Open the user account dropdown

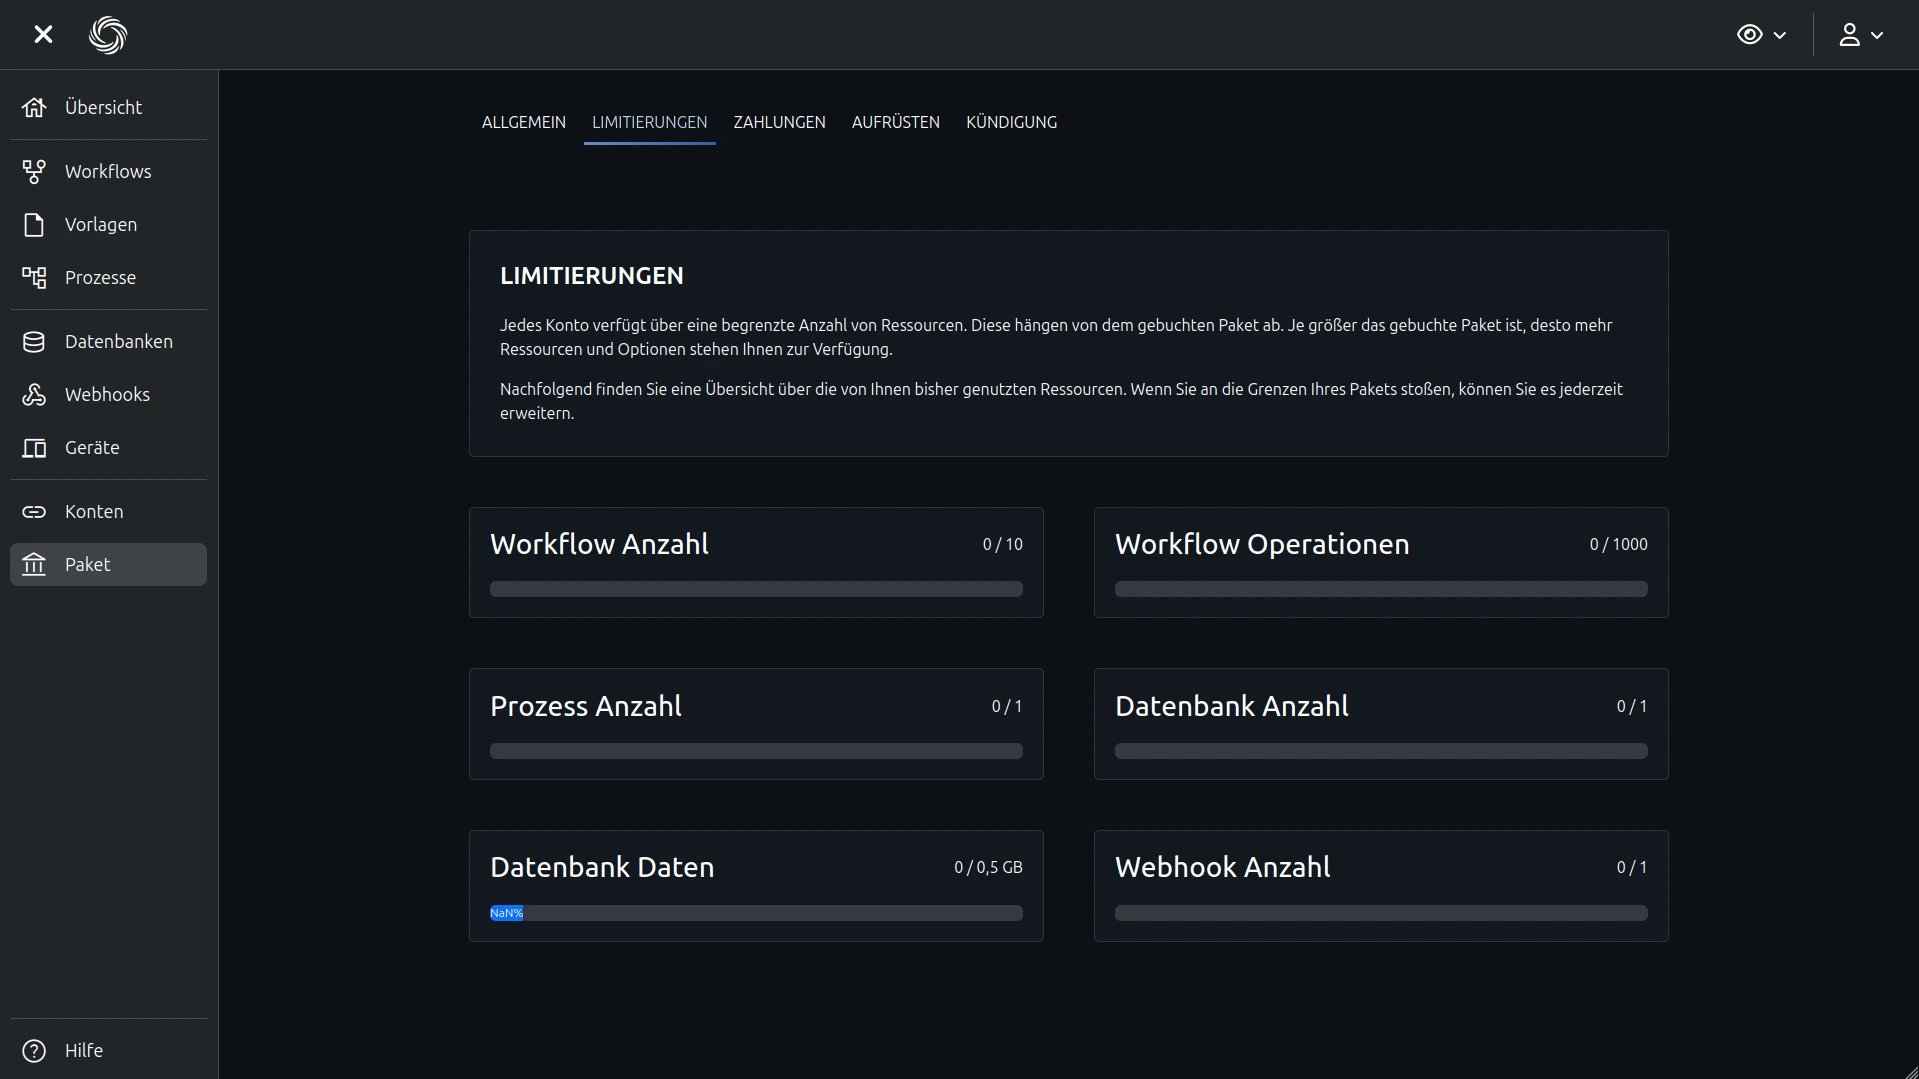[1860, 35]
